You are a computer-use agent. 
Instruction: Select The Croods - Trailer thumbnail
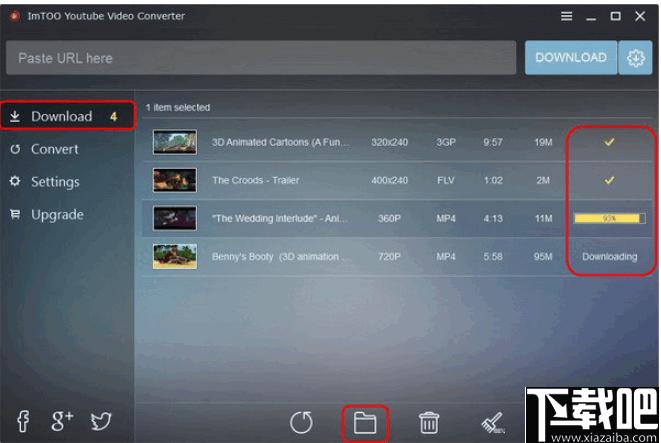[x=175, y=180]
